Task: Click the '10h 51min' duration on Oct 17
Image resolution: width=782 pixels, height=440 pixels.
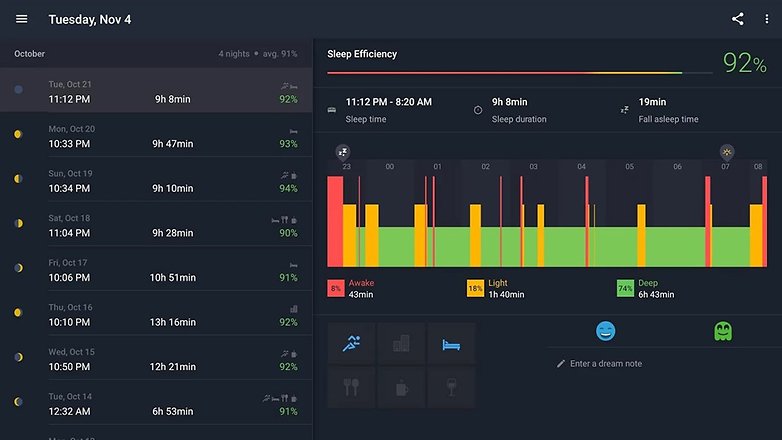Action: click(173, 277)
